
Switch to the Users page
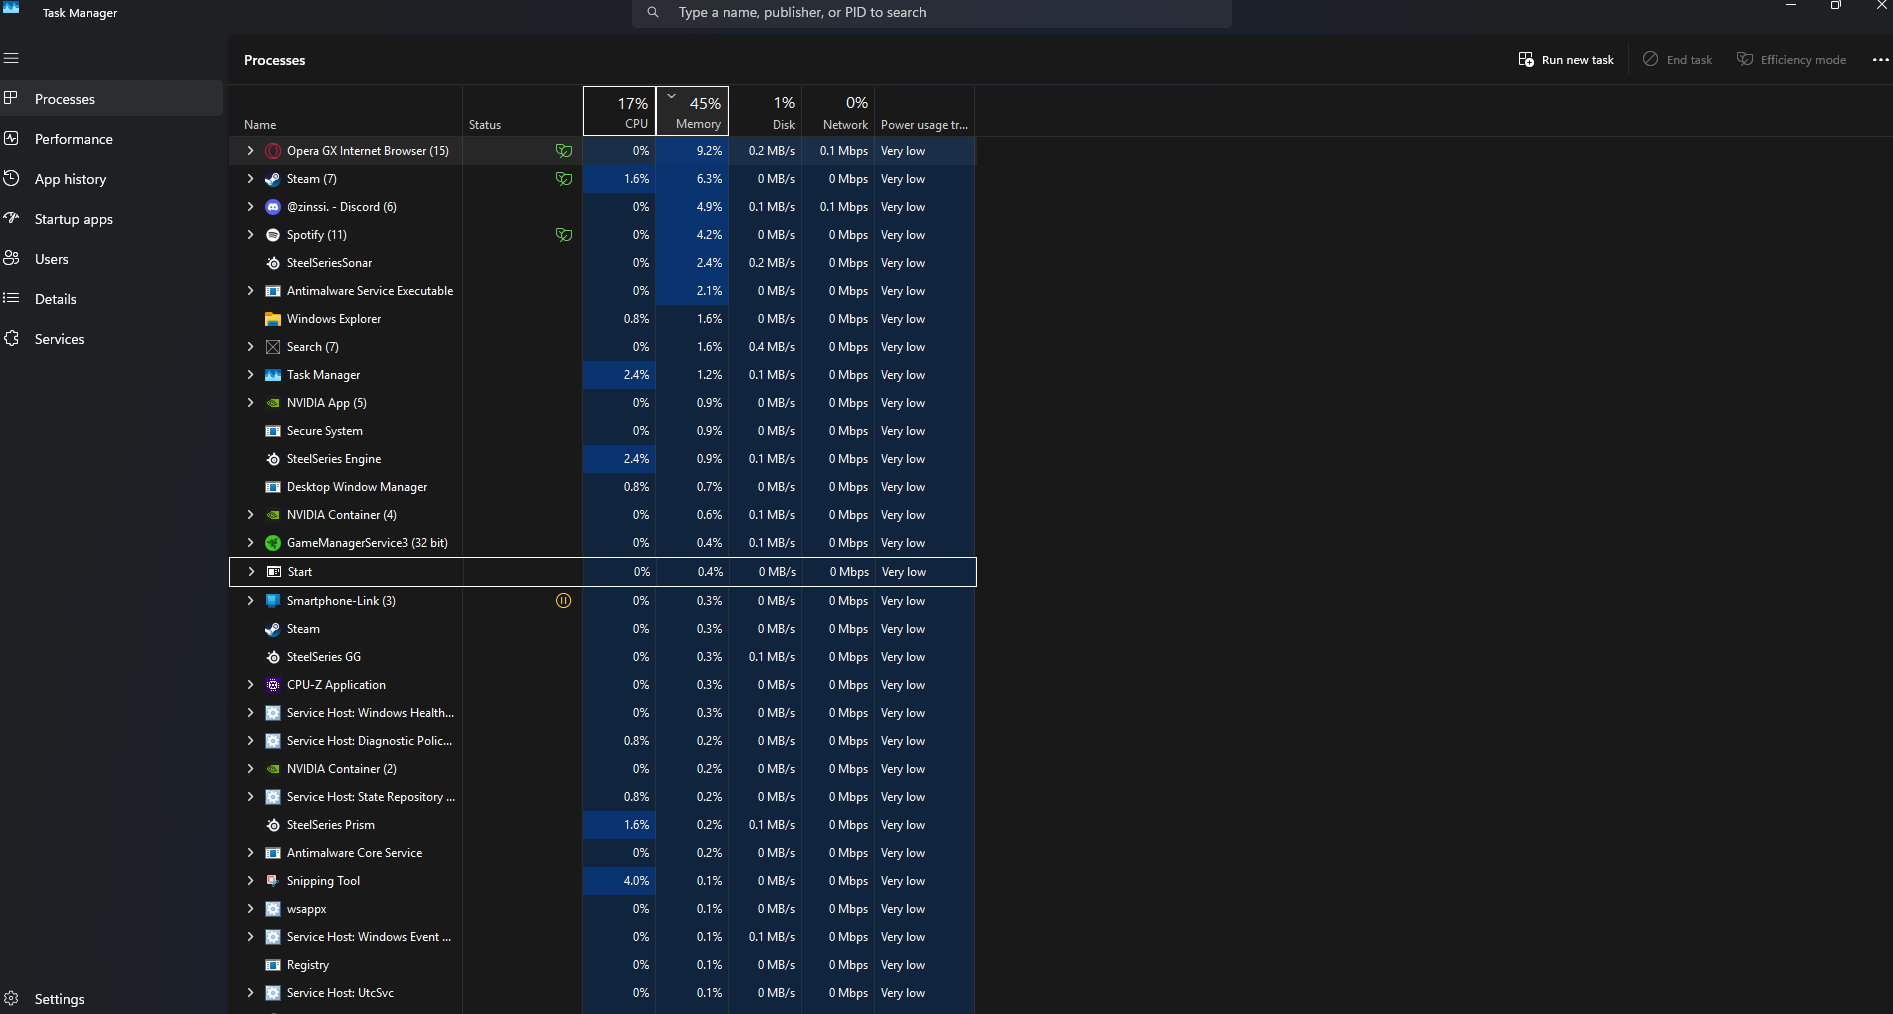[x=111, y=259]
